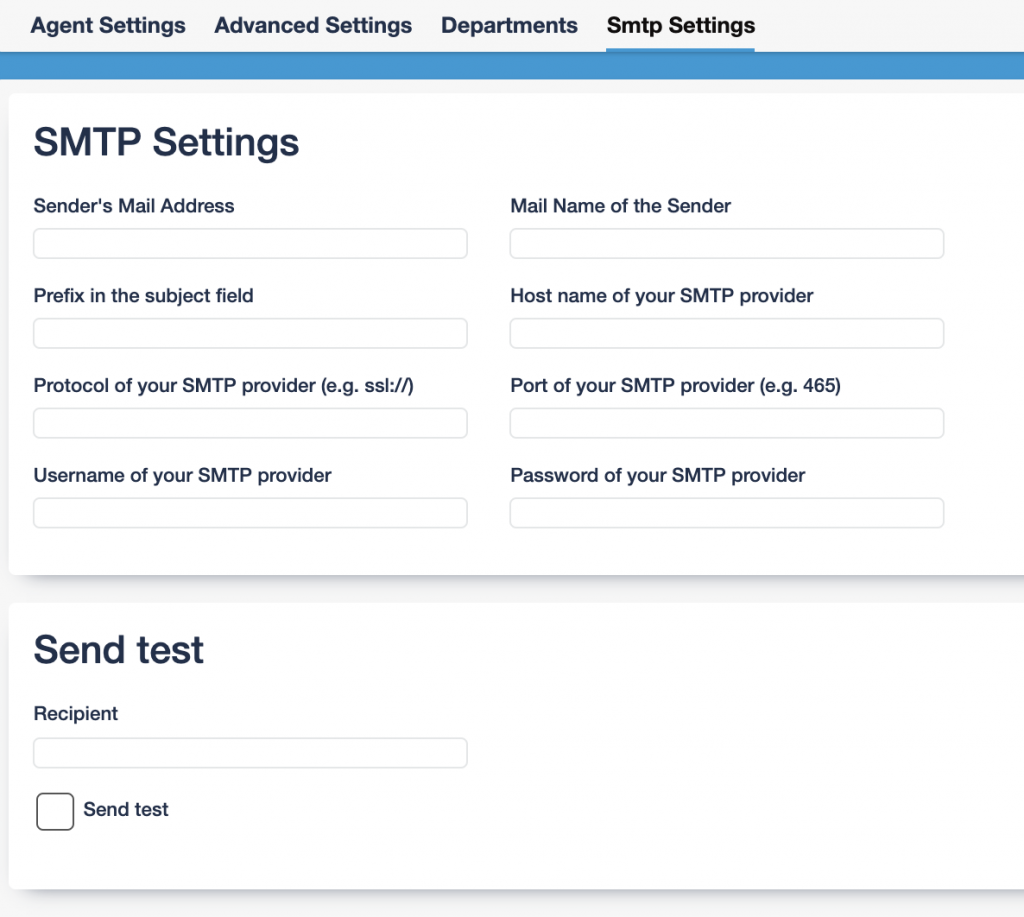Click the large 'Send test' section heading

tap(118, 650)
